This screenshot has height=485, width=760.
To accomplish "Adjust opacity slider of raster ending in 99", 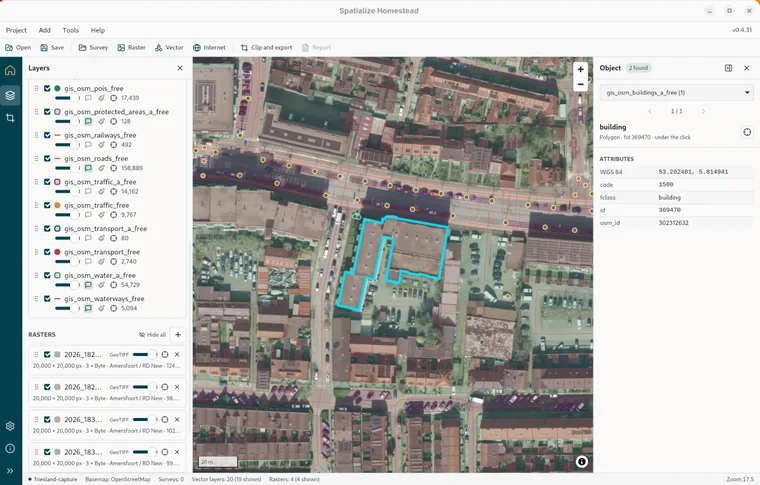I will click(145, 452).
